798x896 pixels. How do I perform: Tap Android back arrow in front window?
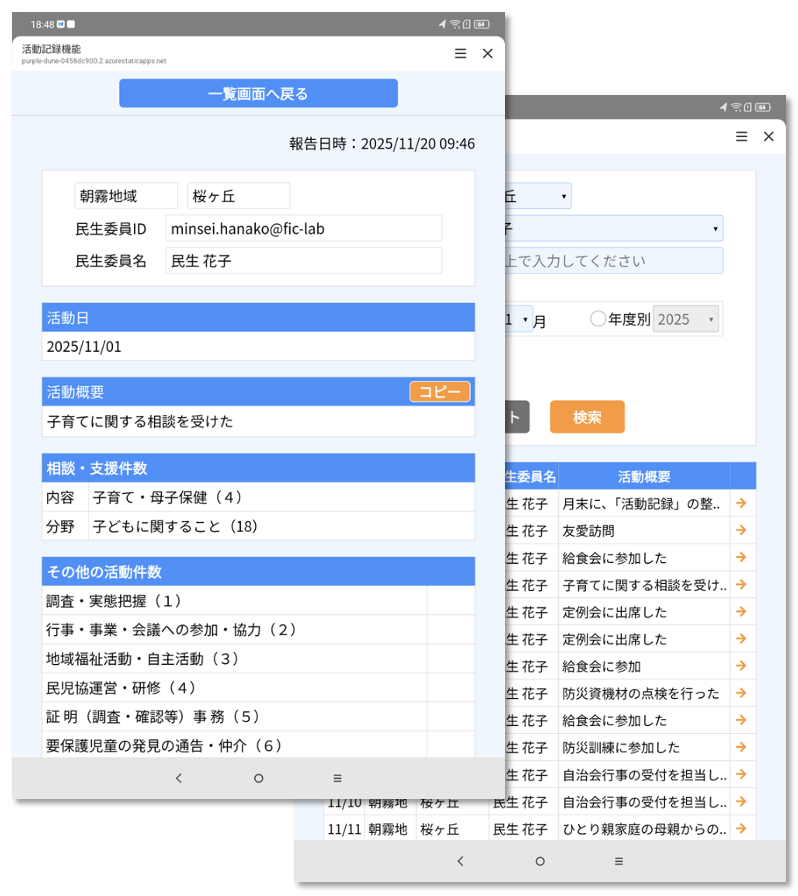pyautogui.click(x=179, y=778)
